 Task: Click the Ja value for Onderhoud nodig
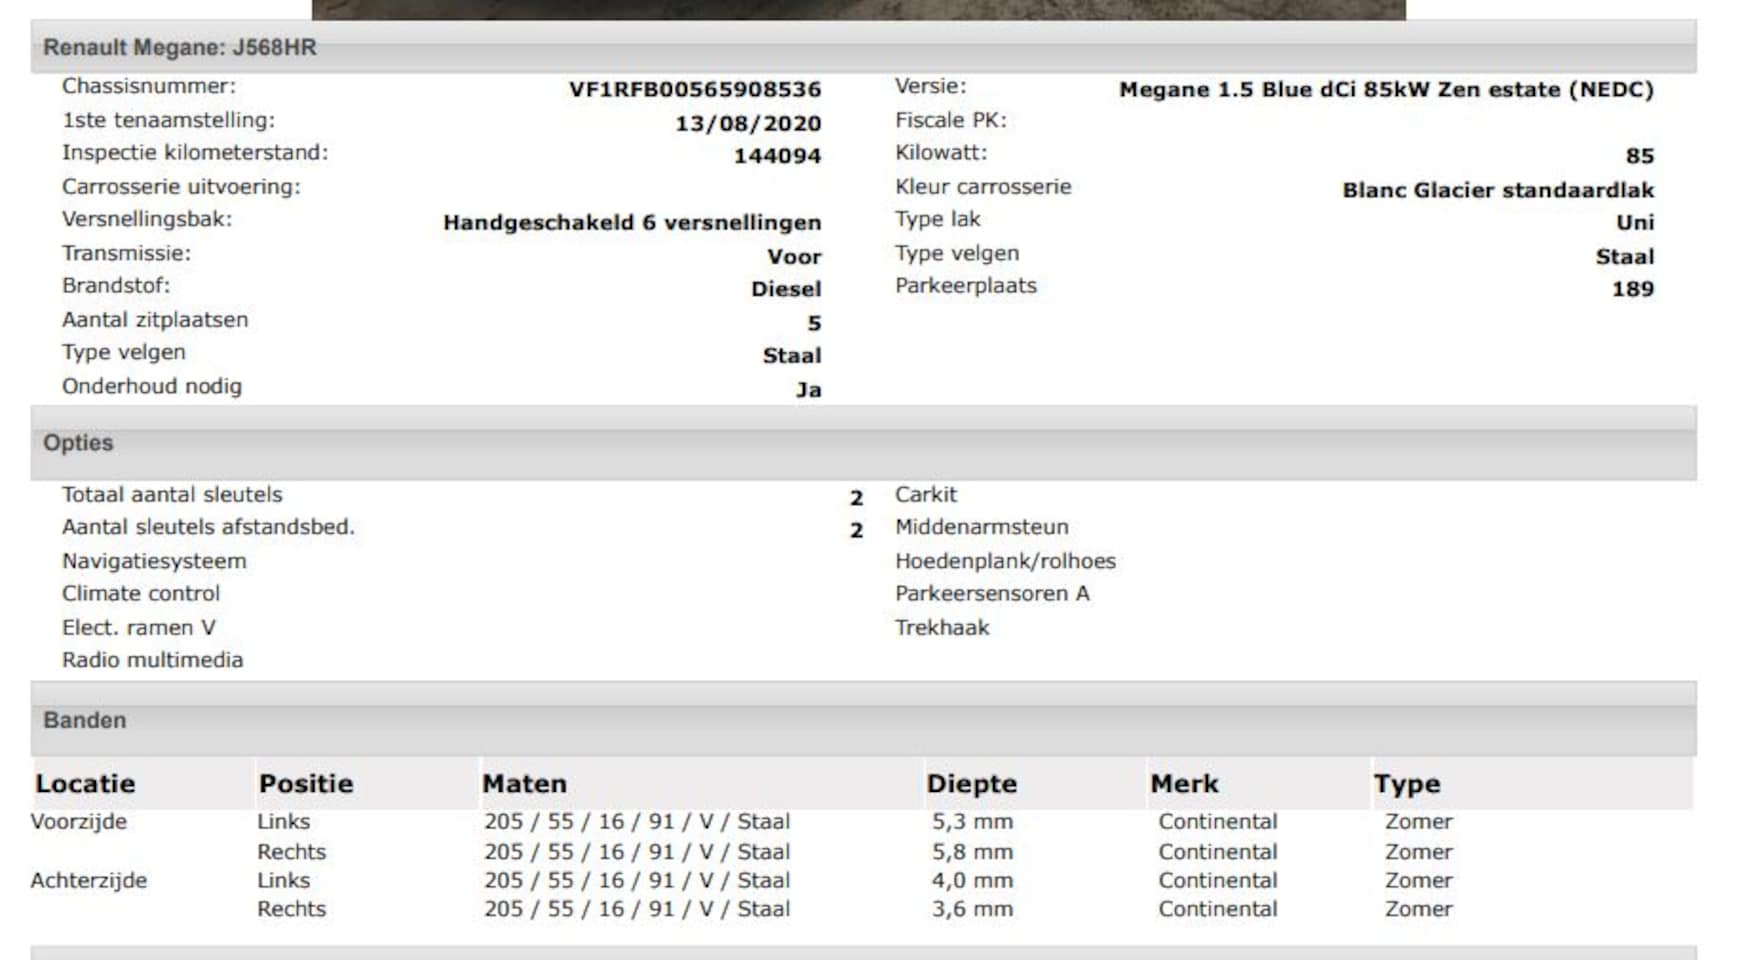(x=808, y=390)
